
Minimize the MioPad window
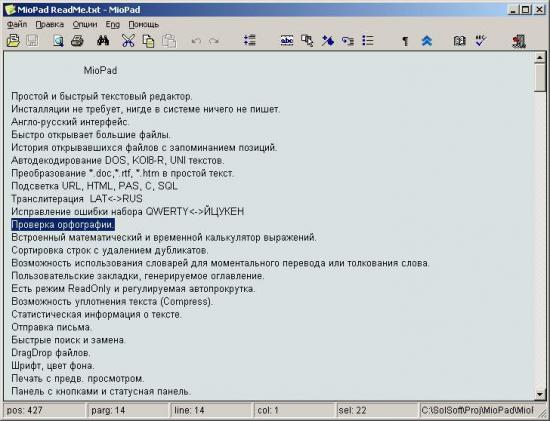(x=514, y=9)
